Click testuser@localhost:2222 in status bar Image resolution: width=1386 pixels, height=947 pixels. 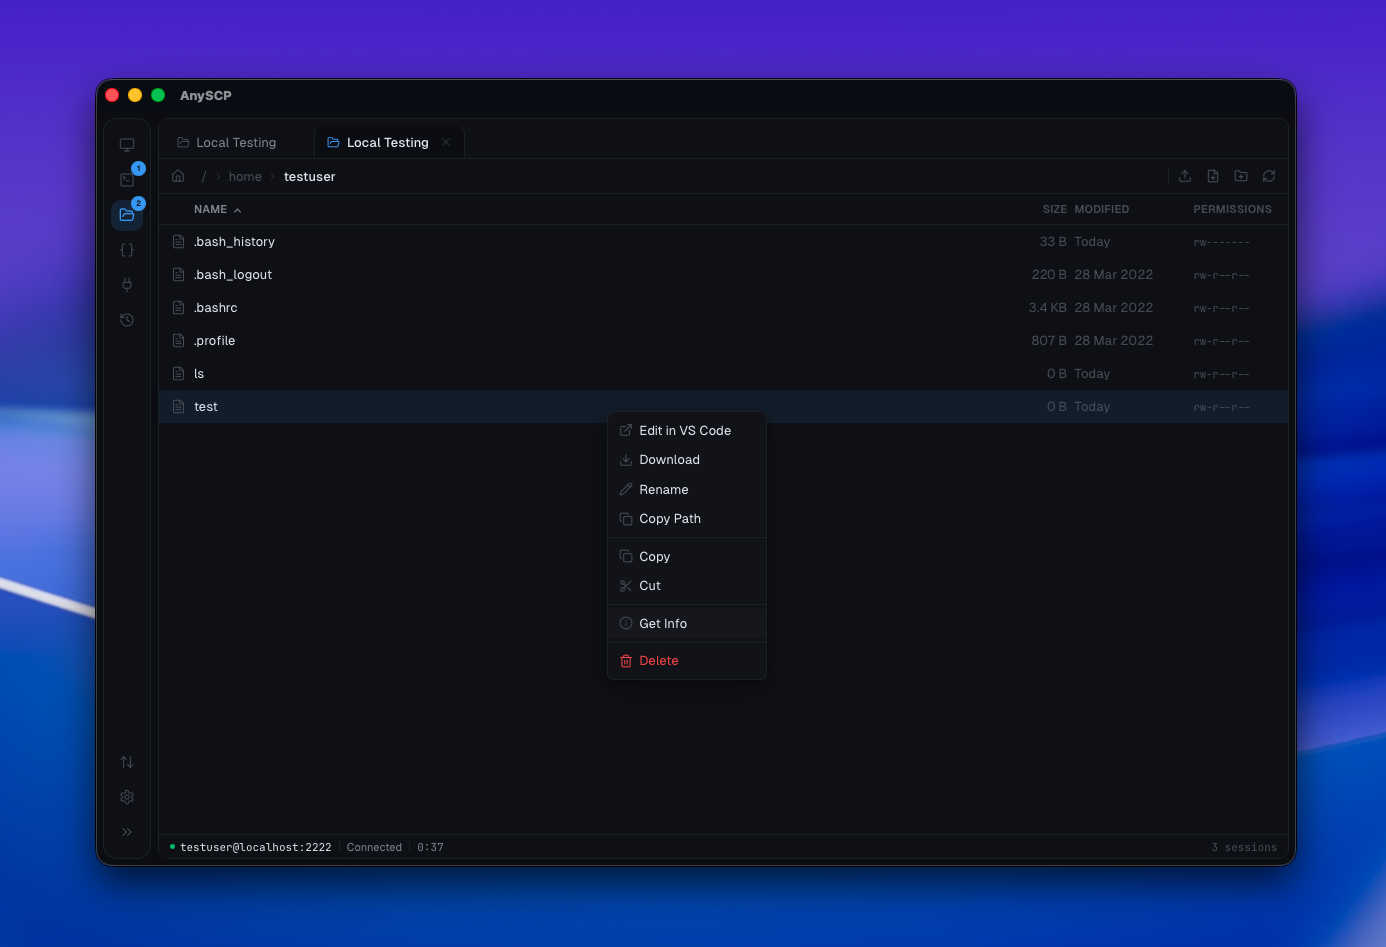click(x=256, y=848)
